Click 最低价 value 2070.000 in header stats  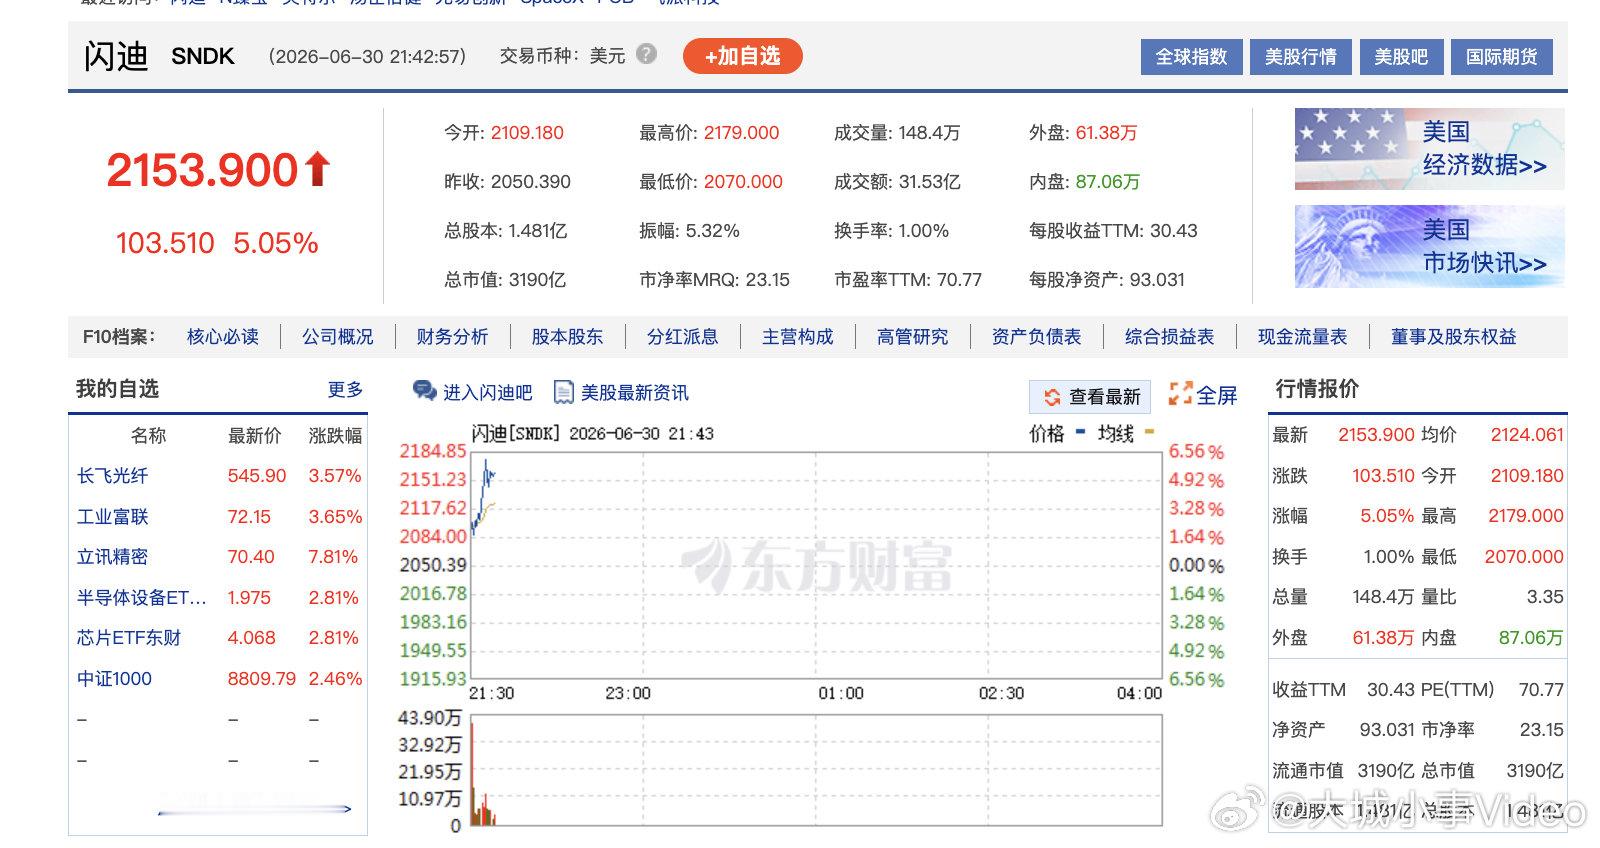pyautogui.click(x=743, y=182)
